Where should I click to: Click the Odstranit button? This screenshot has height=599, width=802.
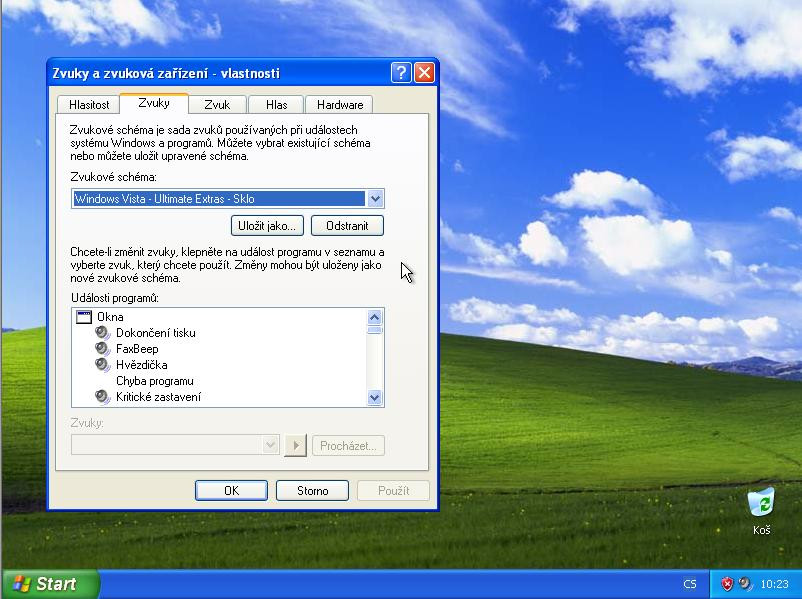[x=347, y=226]
